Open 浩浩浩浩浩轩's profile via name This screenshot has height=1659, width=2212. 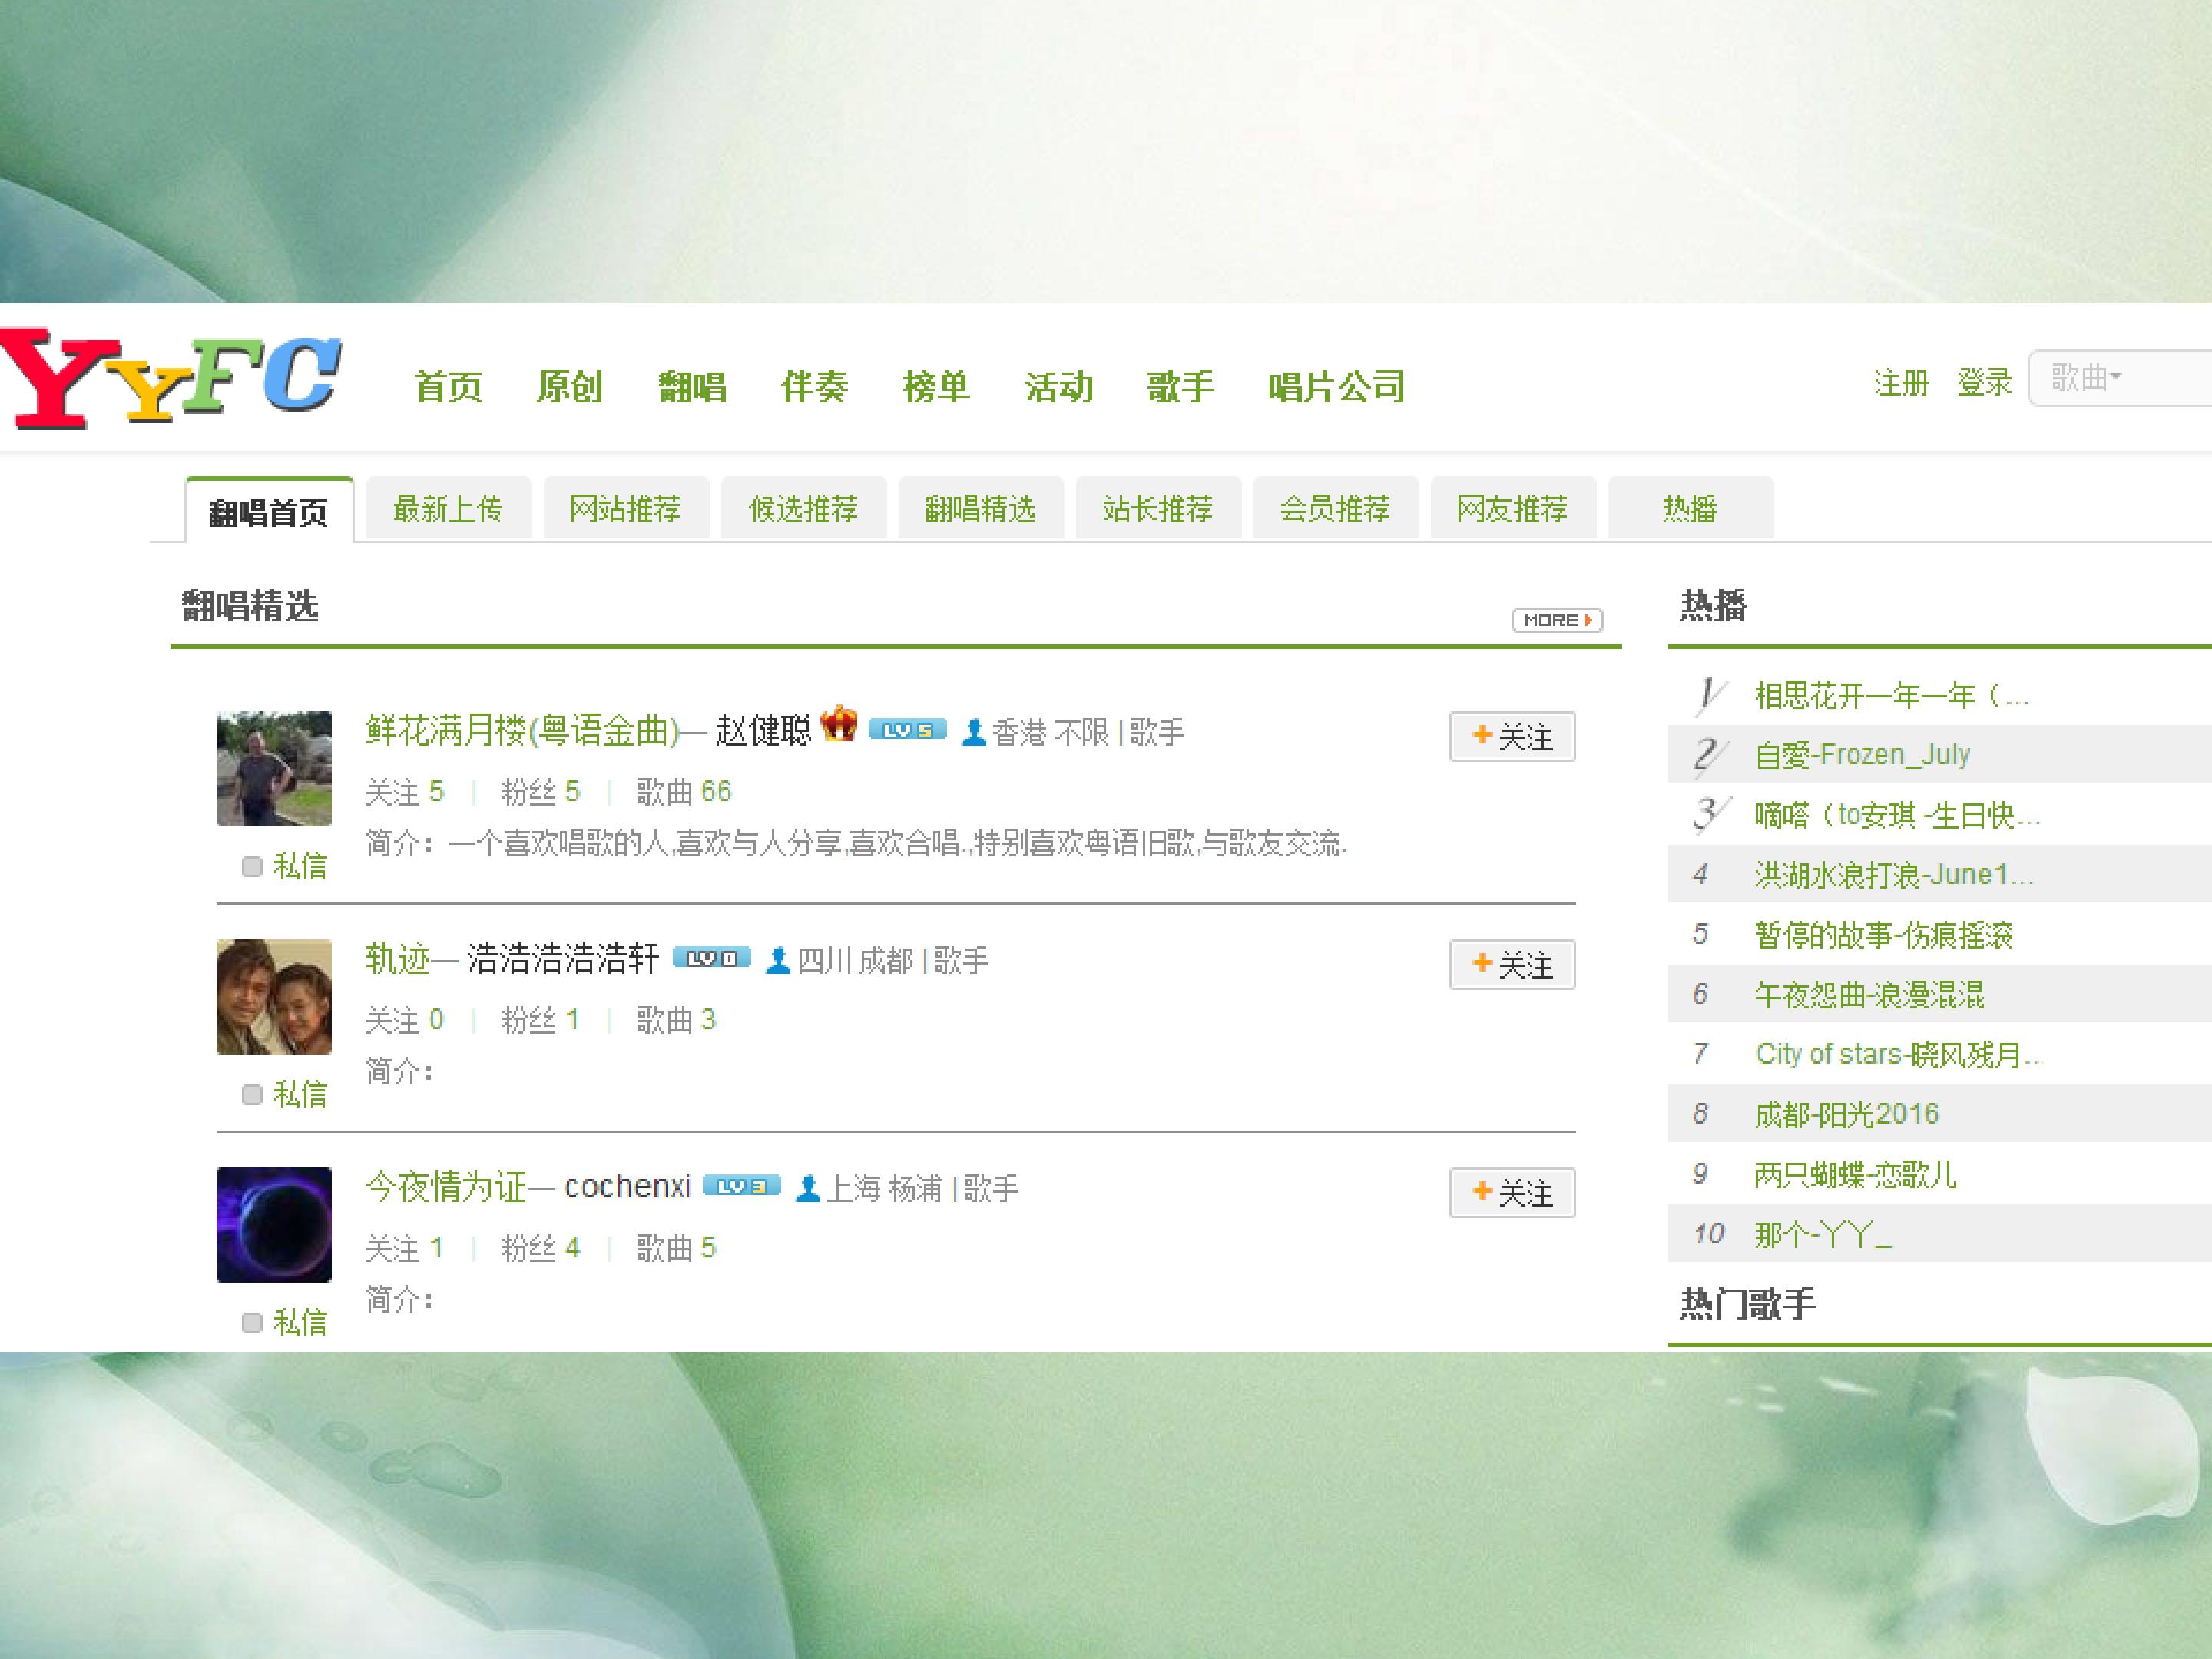click(563, 959)
